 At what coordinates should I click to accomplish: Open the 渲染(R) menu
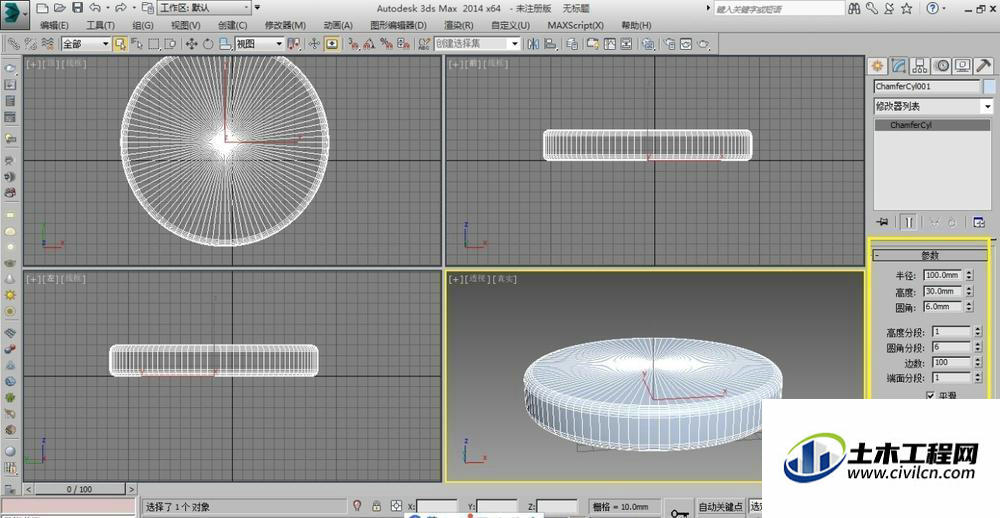(x=459, y=26)
